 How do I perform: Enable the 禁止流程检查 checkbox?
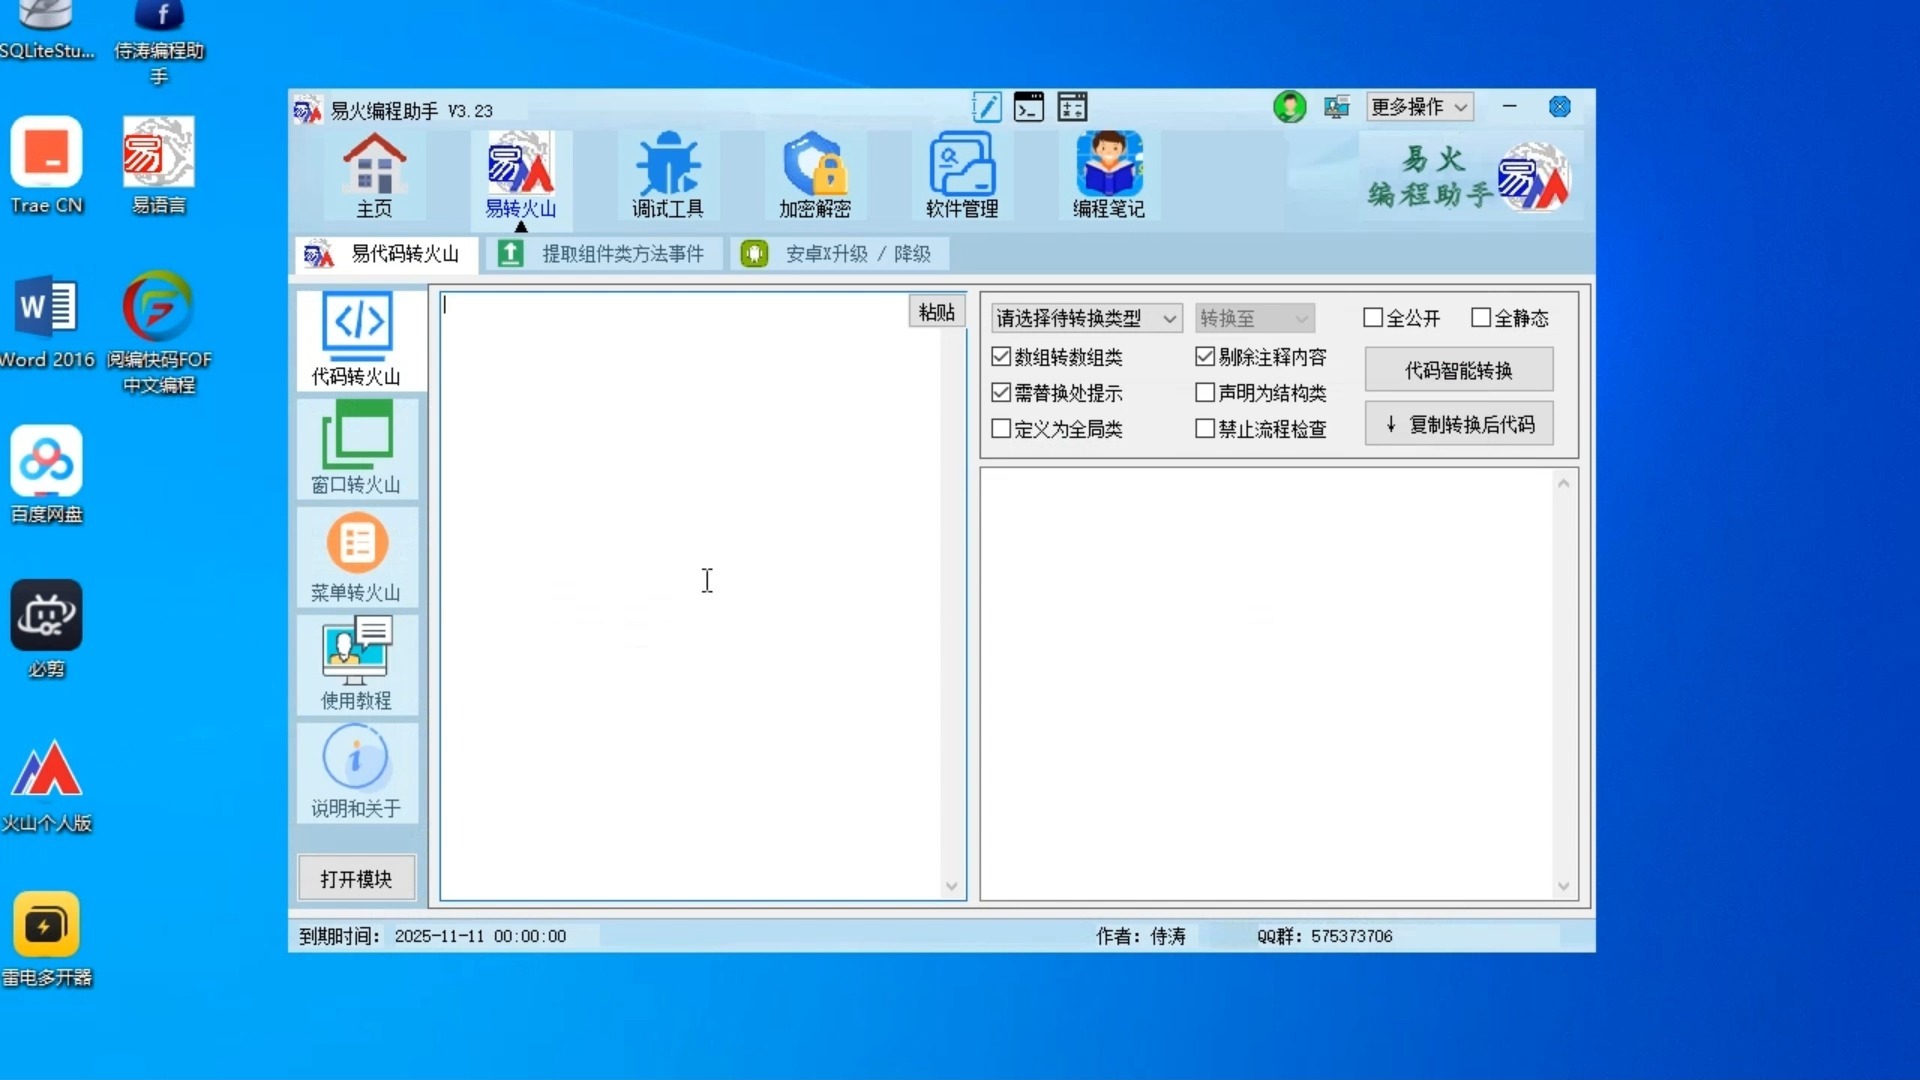click(x=1205, y=429)
